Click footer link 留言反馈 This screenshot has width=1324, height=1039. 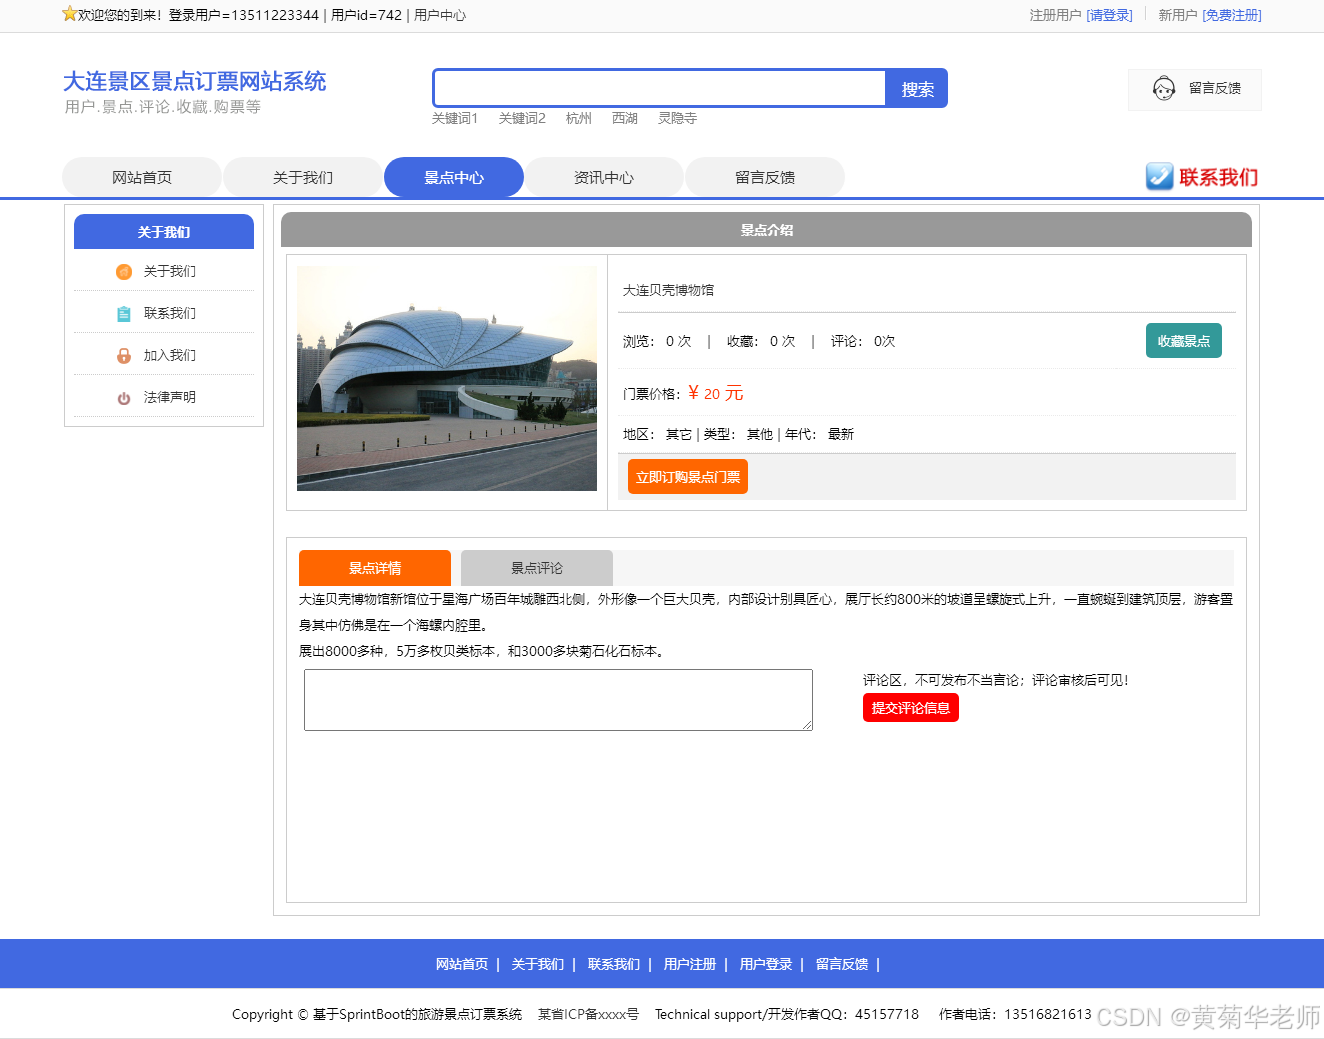[842, 964]
